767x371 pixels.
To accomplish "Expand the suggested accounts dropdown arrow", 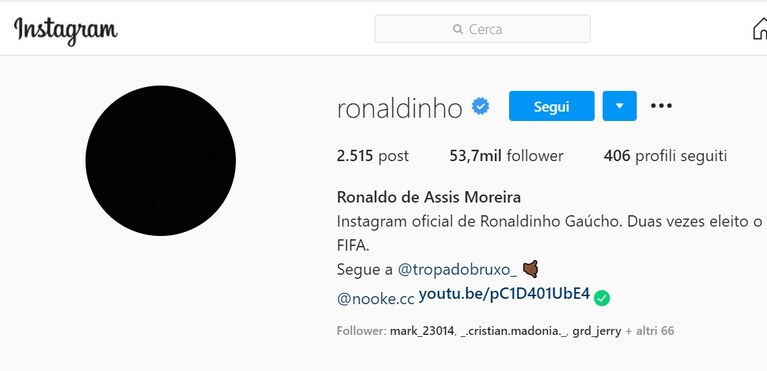I will coord(619,106).
